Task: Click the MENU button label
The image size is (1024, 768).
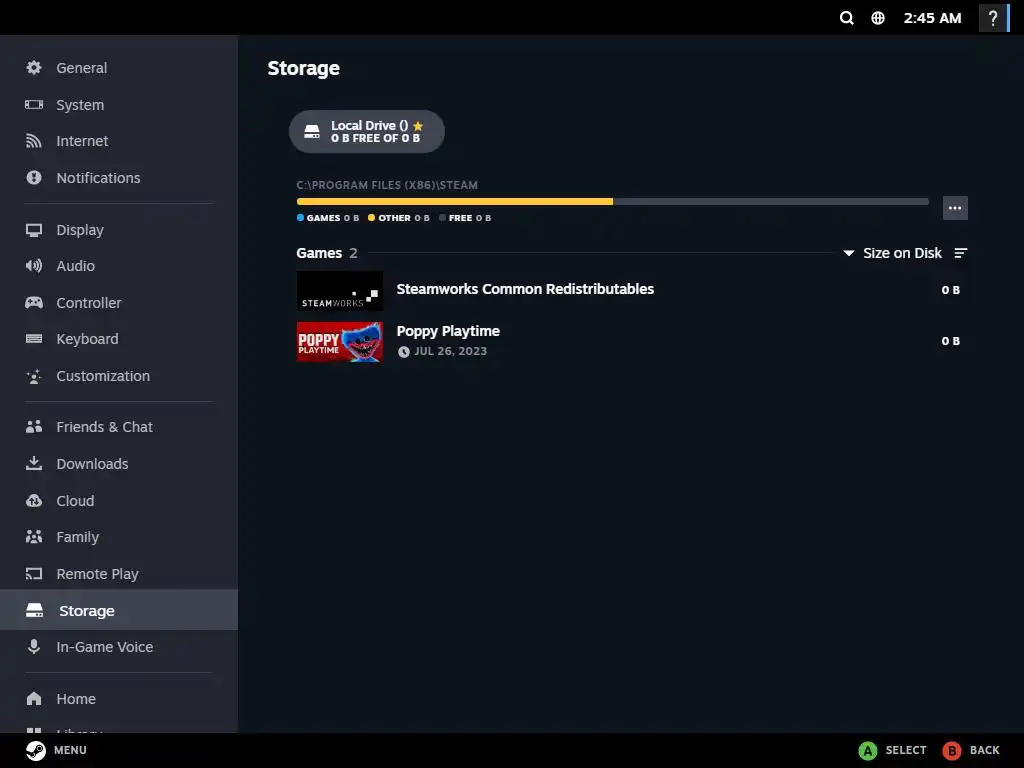Action: 70,750
